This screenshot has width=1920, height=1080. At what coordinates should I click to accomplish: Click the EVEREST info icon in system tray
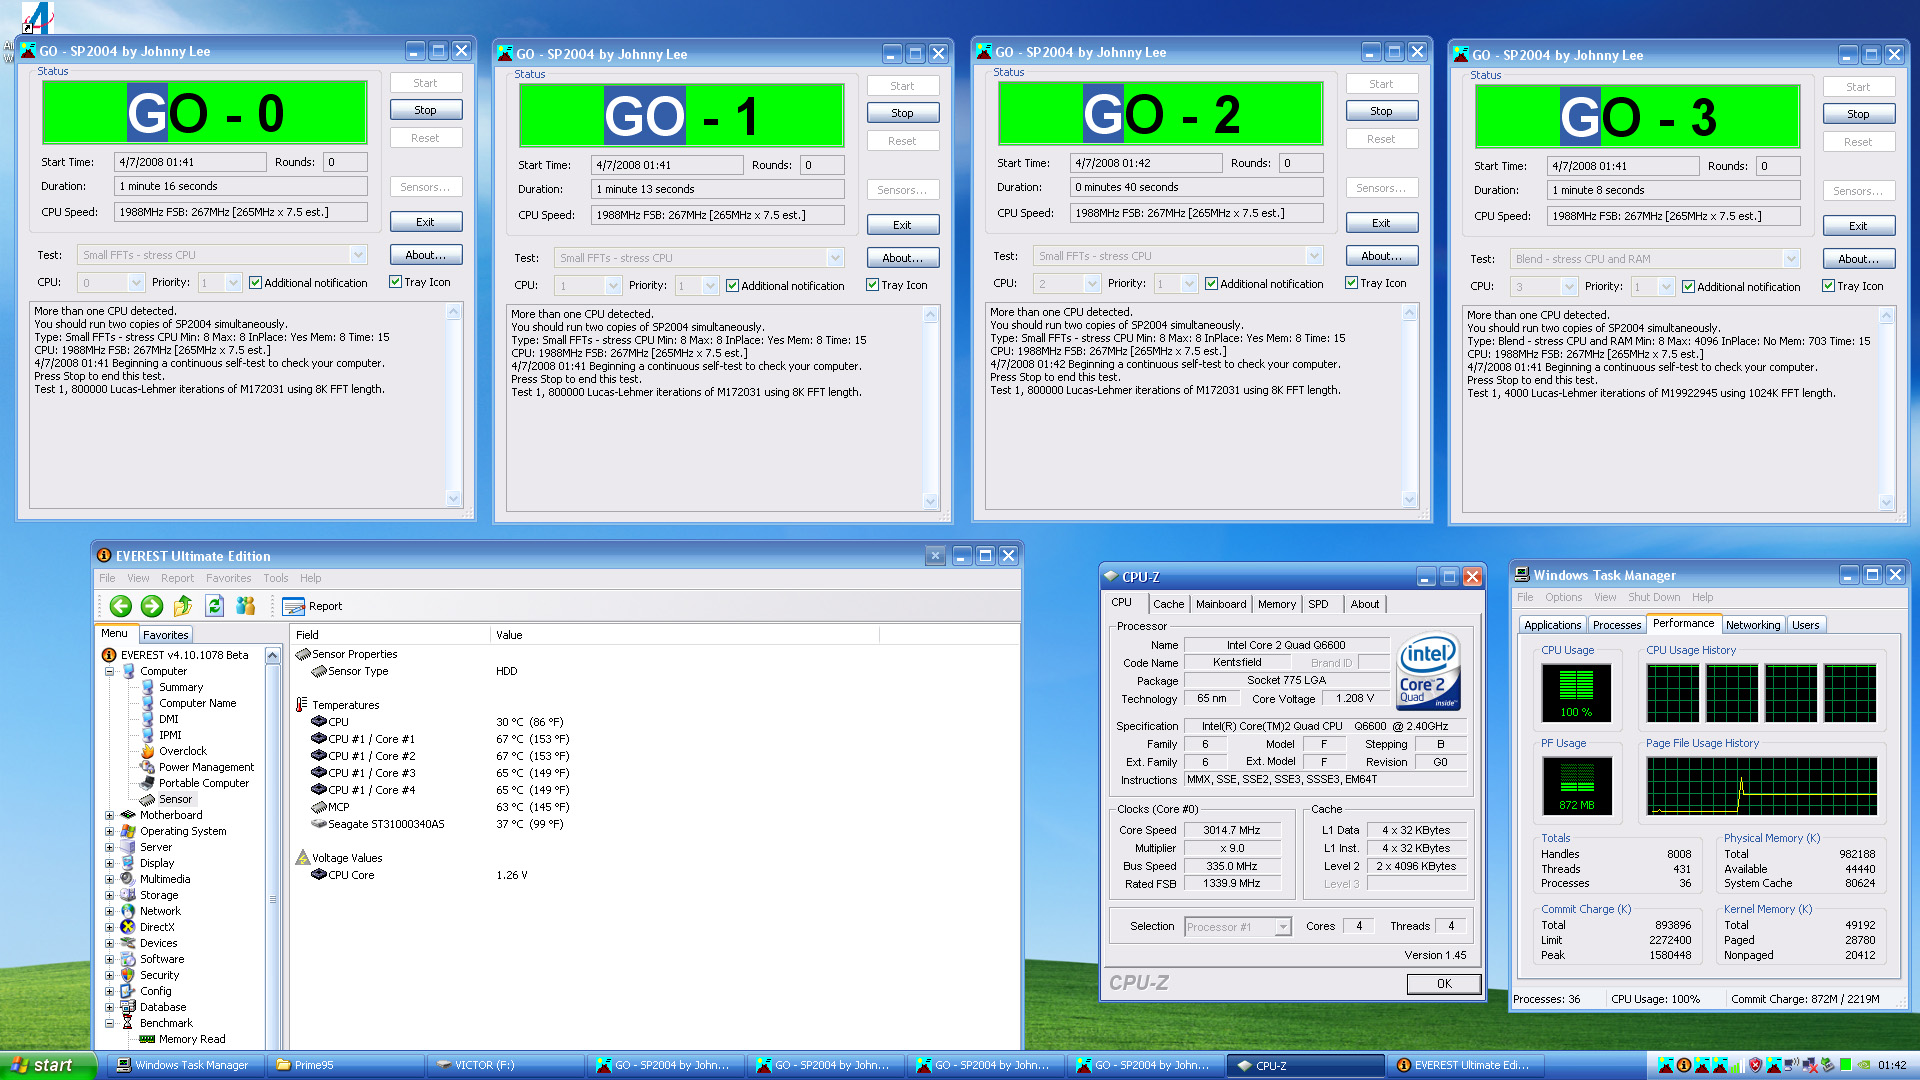(1684, 1065)
